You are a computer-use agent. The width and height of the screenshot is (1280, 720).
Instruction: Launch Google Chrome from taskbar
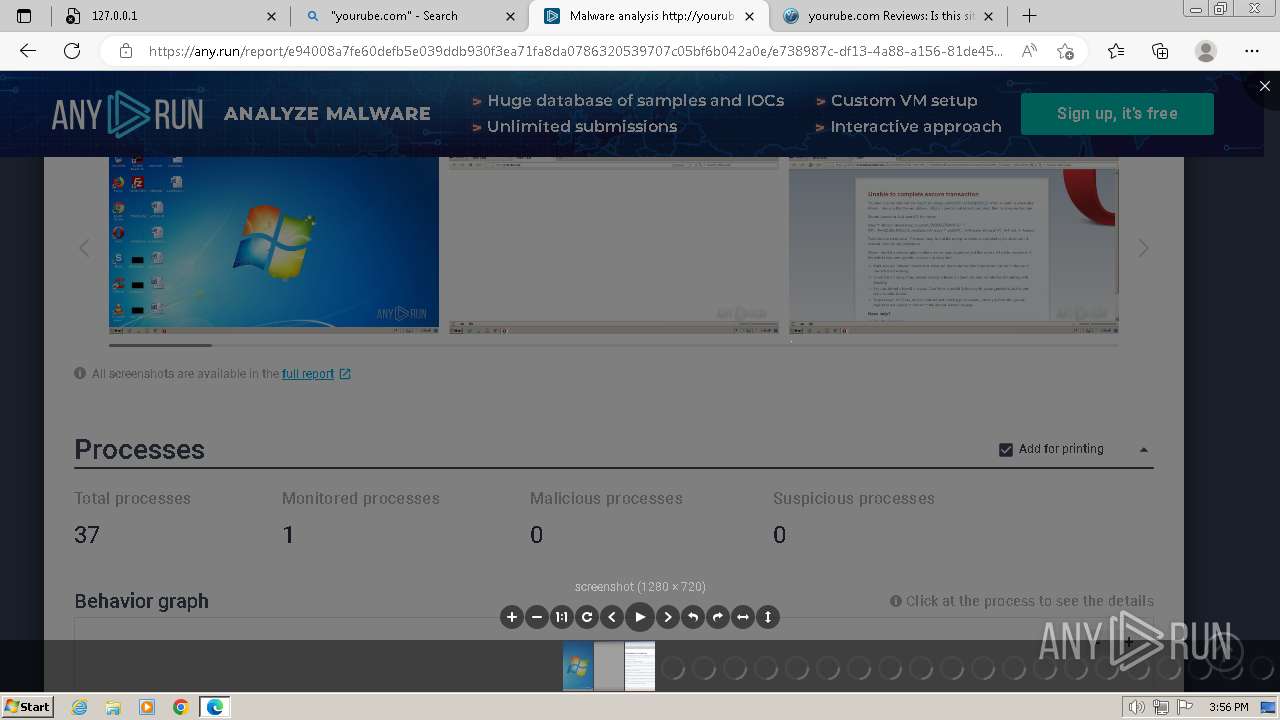(x=181, y=707)
